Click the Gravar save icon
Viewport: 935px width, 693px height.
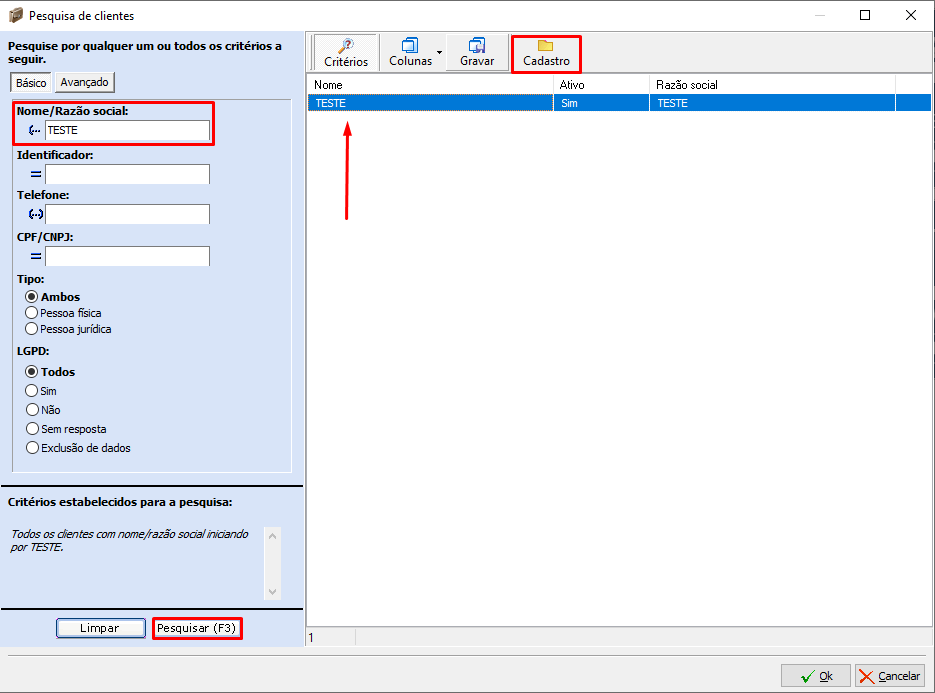tap(477, 46)
